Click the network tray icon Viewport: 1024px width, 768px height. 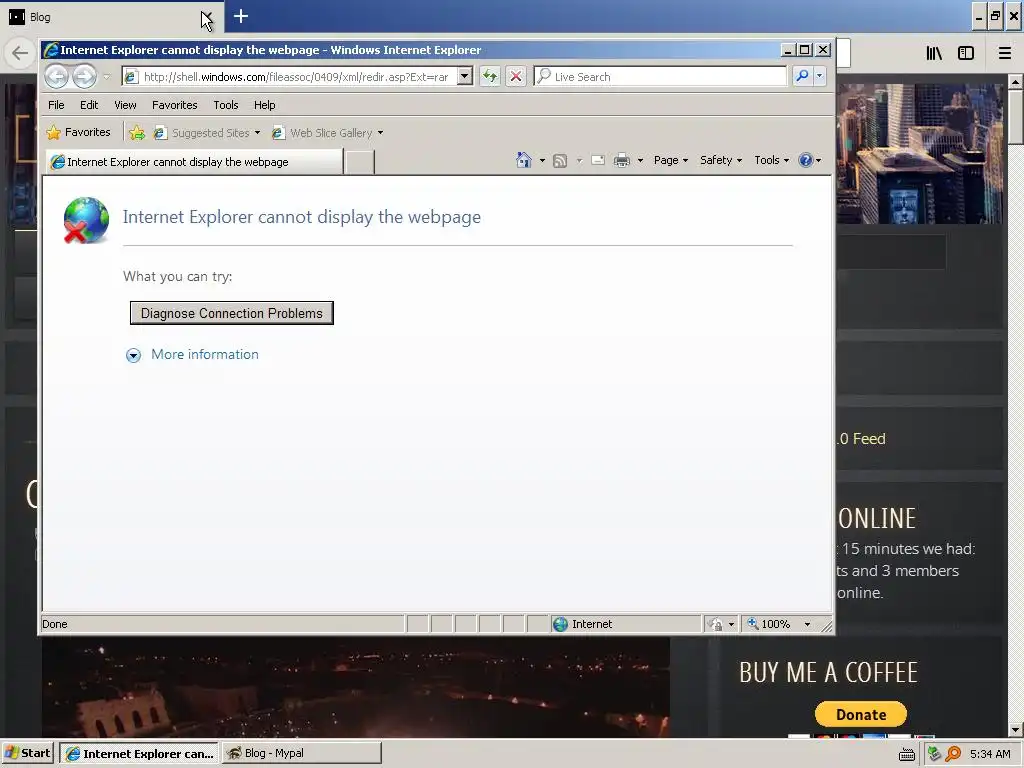935,754
